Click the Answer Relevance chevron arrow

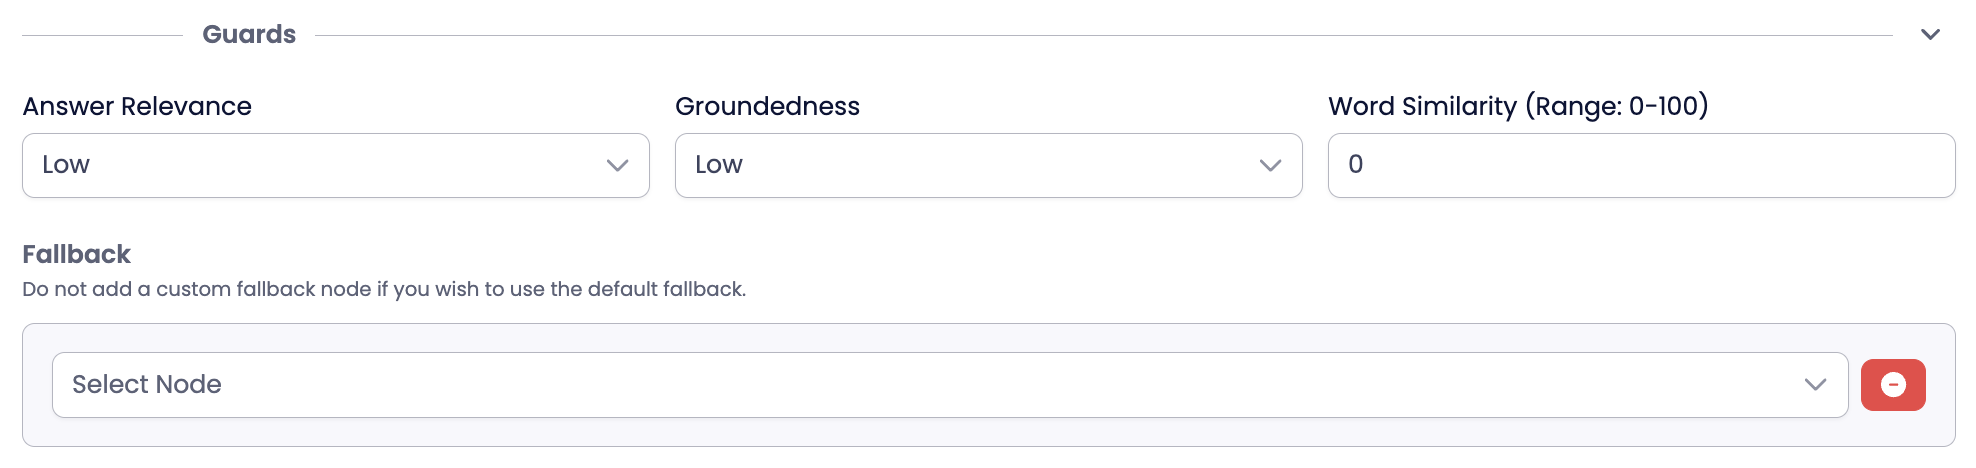(x=617, y=165)
